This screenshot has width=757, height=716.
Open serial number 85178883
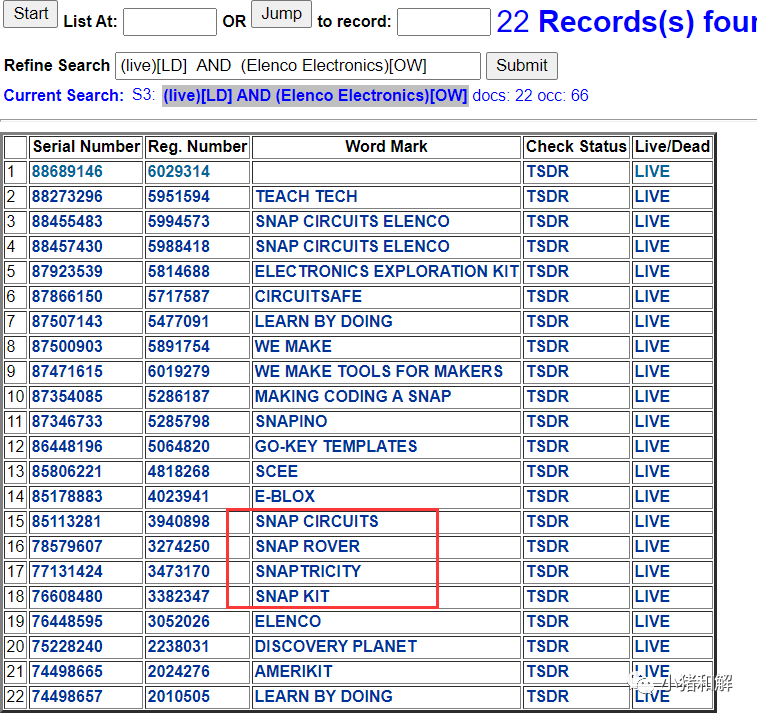coord(67,497)
